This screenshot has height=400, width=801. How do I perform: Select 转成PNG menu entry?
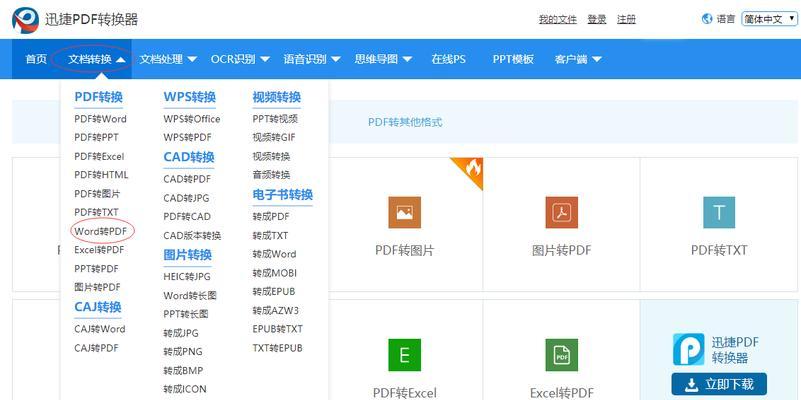183,352
